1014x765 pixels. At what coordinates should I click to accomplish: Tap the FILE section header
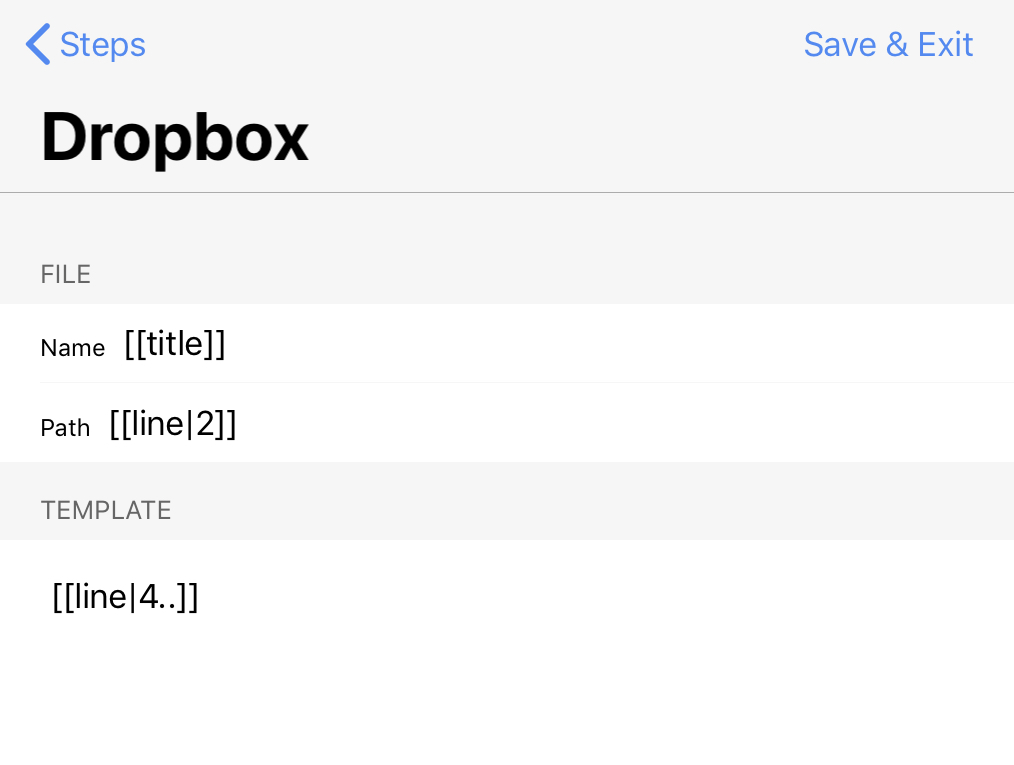click(x=65, y=274)
